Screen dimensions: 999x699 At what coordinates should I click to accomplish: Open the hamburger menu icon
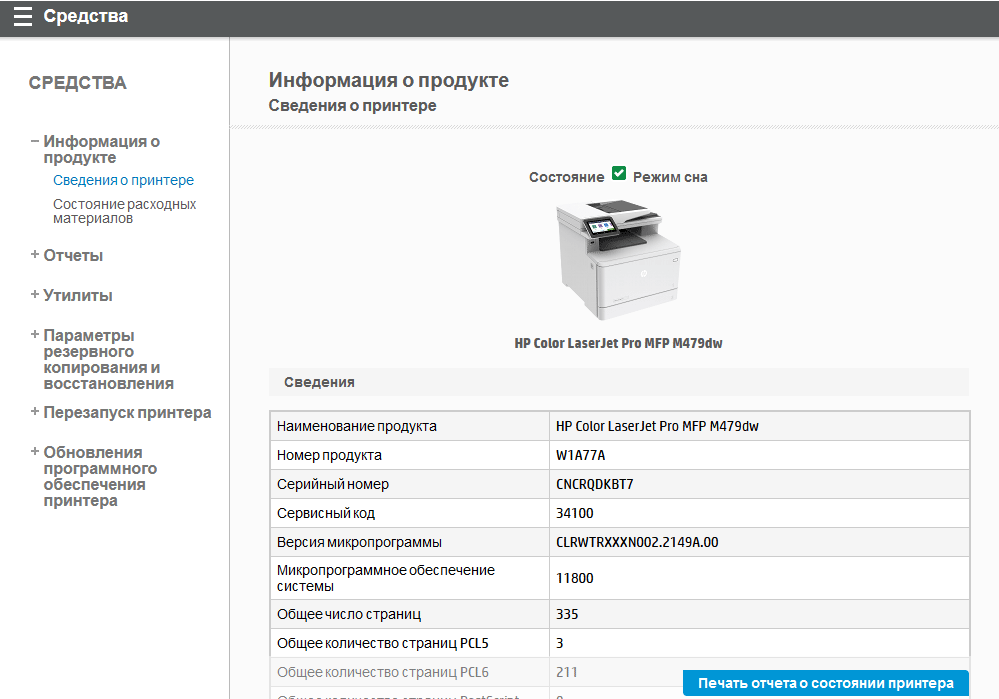point(22,17)
